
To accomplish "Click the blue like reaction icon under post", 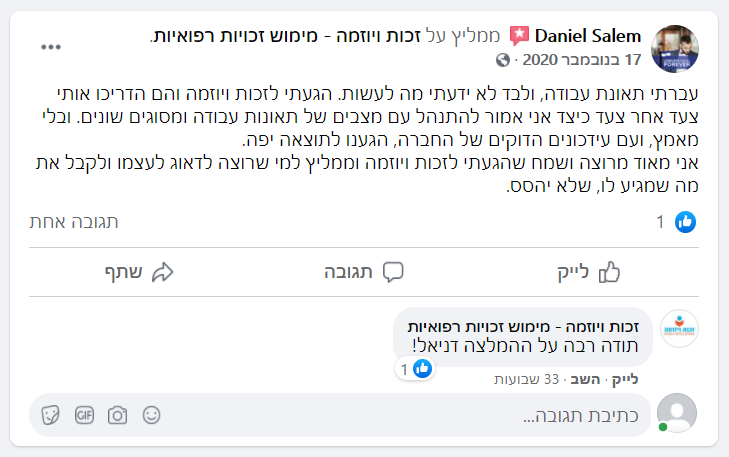I will (x=685, y=222).
